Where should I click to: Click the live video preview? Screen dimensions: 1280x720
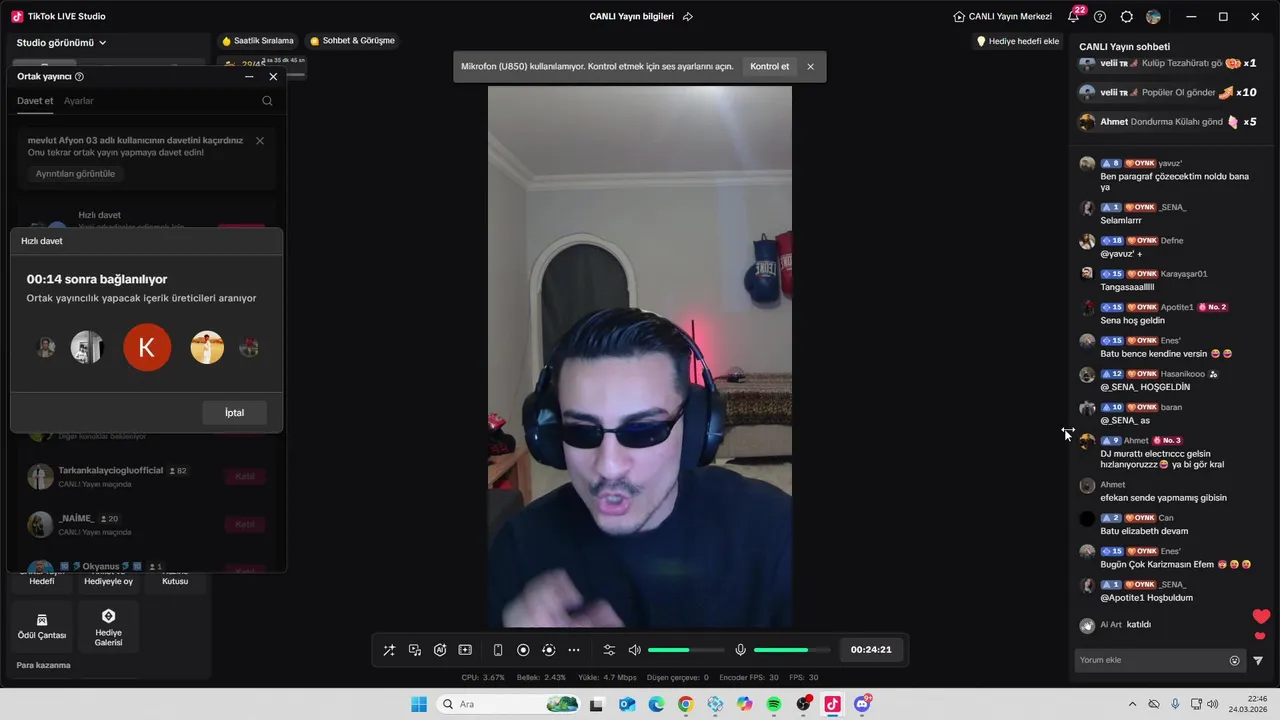640,357
